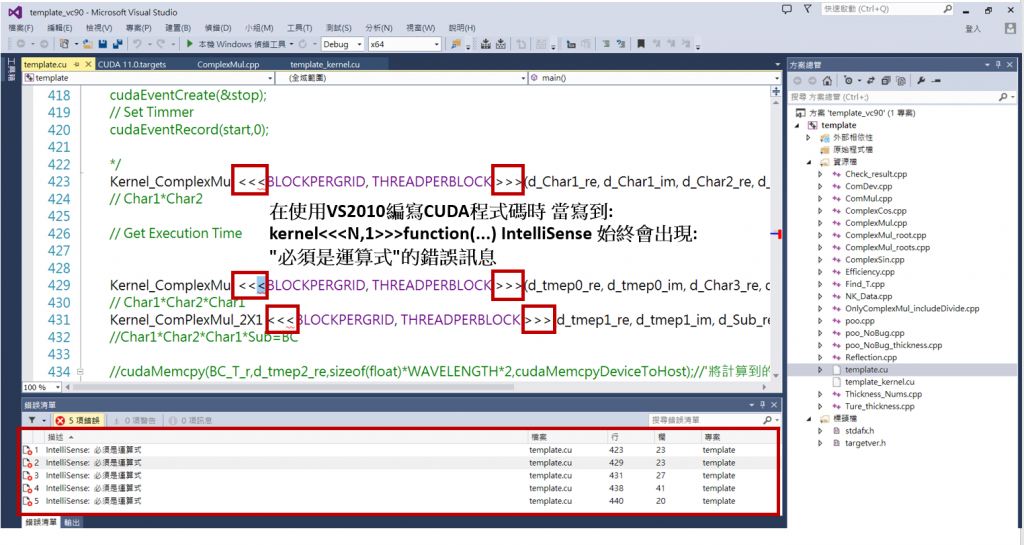Switch to the CUDA 11.0.targets tab

tap(132, 64)
